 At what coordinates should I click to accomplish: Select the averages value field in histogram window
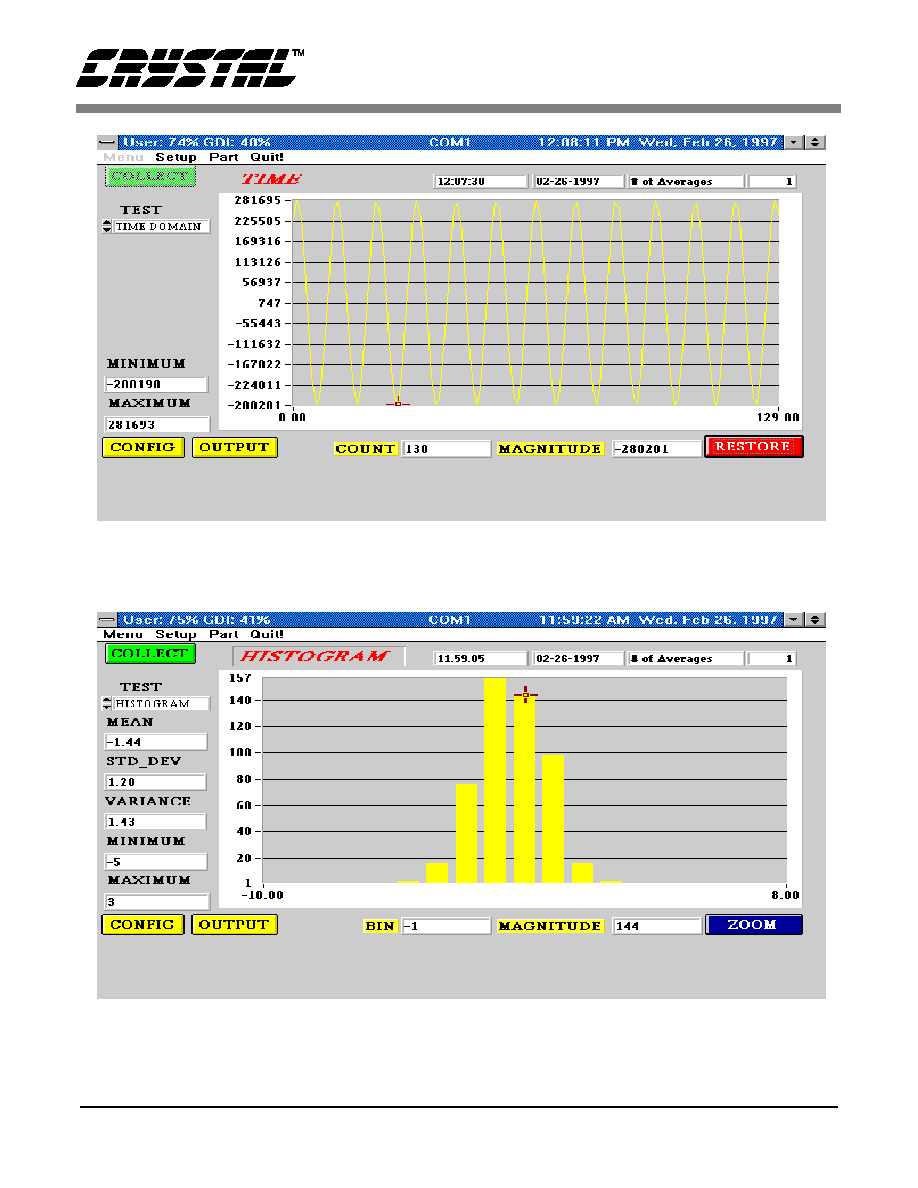click(772, 658)
